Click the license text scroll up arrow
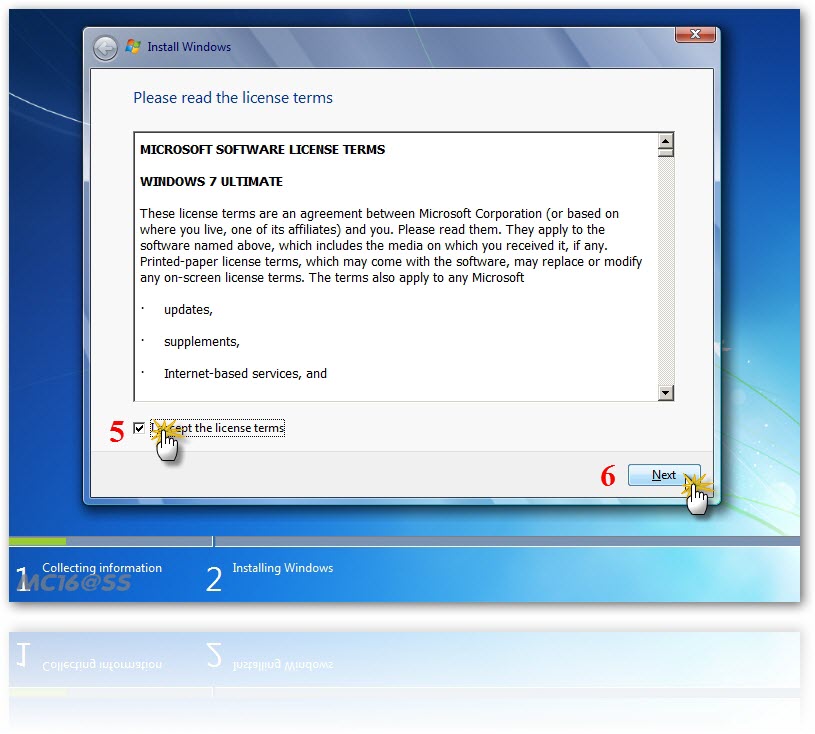This screenshot has width=815, height=734. click(x=665, y=140)
